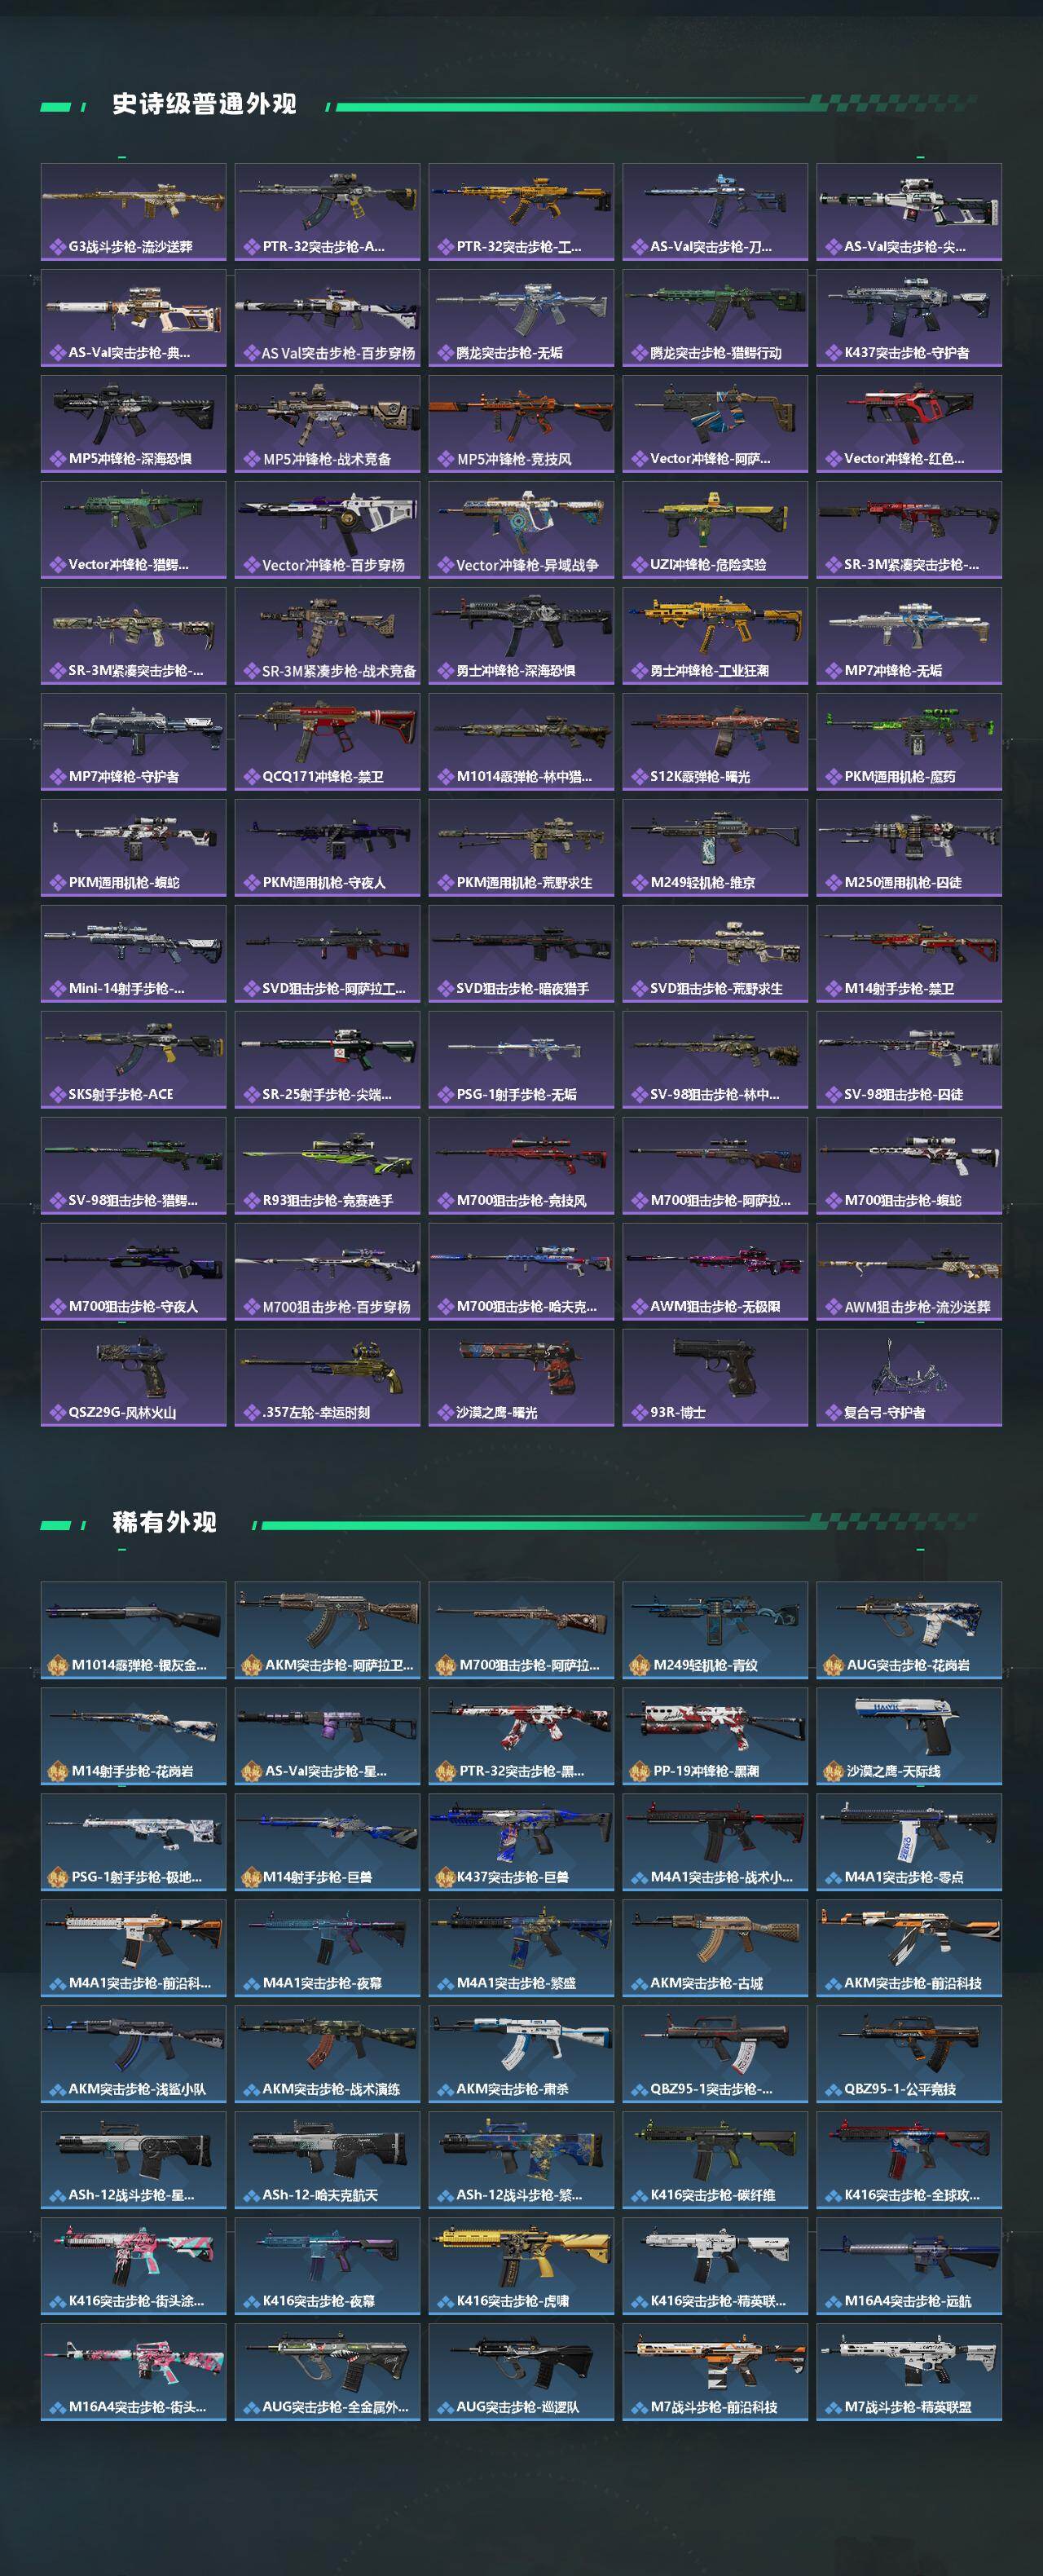The width and height of the screenshot is (1043, 2576).
Task: Choose the 勇士冲锋枪-工业狂潮 skin card
Action: (x=715, y=636)
